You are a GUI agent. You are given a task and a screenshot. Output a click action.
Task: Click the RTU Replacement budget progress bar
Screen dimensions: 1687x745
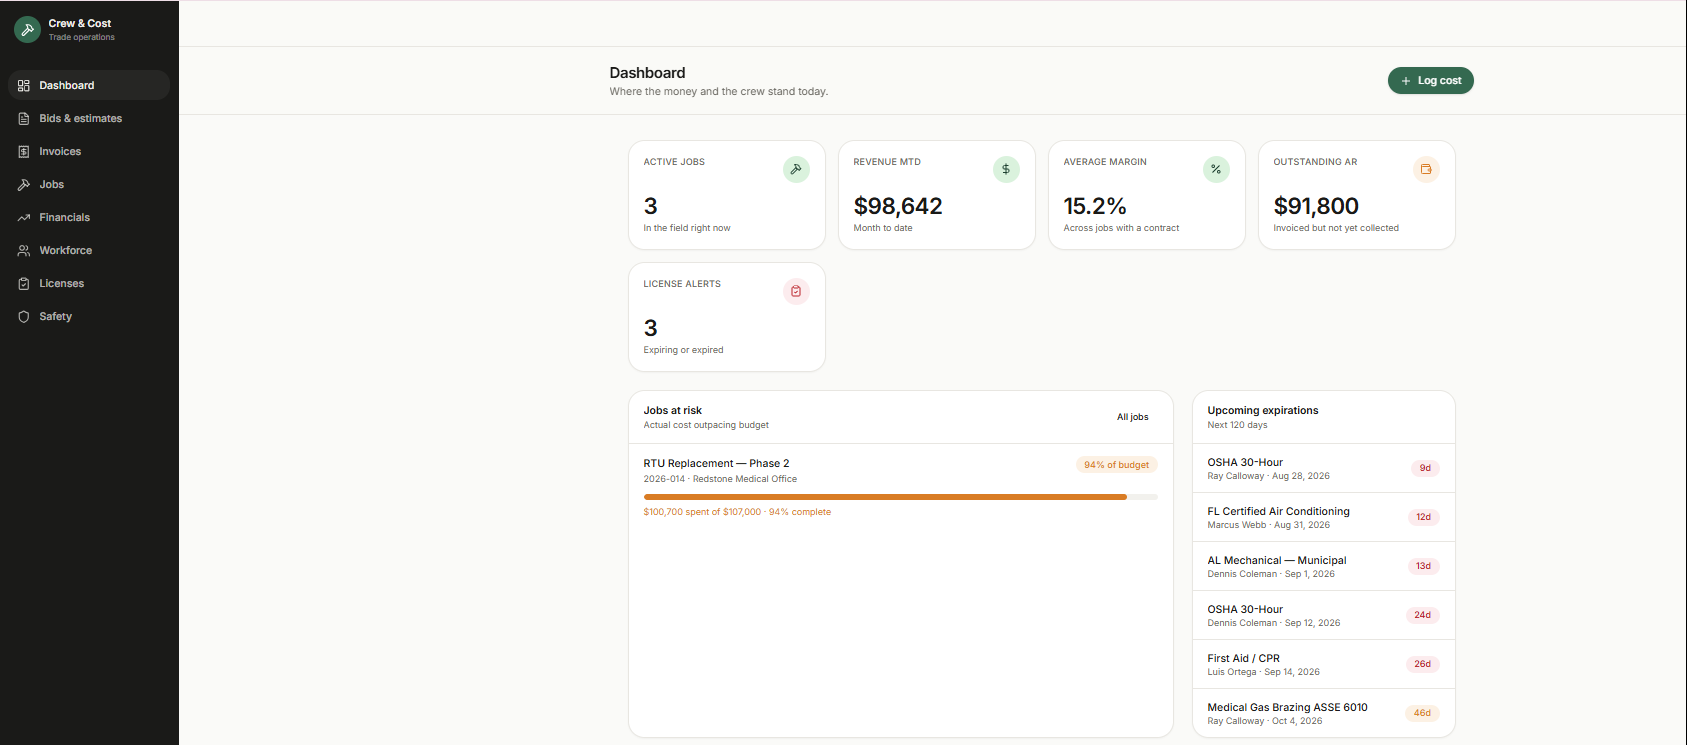click(x=900, y=497)
